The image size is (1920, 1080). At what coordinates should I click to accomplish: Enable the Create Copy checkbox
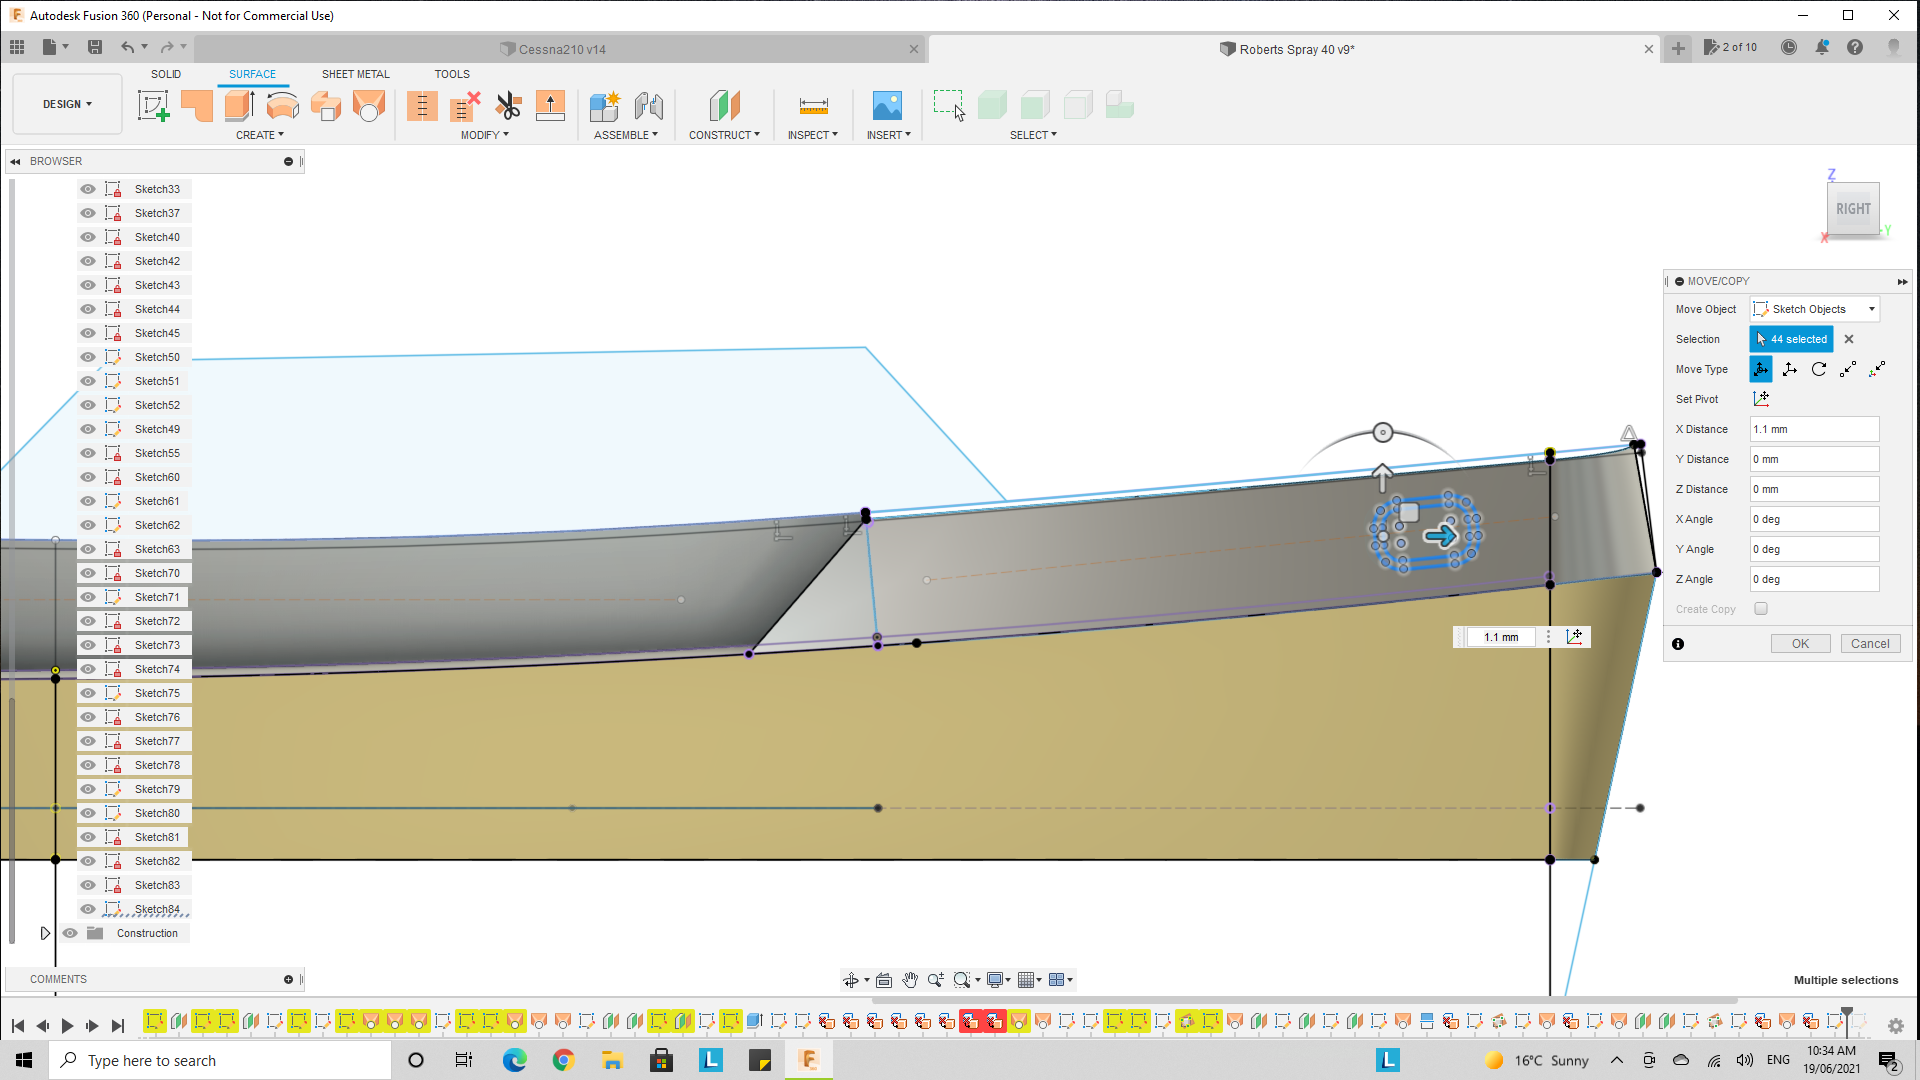[x=1761, y=608]
